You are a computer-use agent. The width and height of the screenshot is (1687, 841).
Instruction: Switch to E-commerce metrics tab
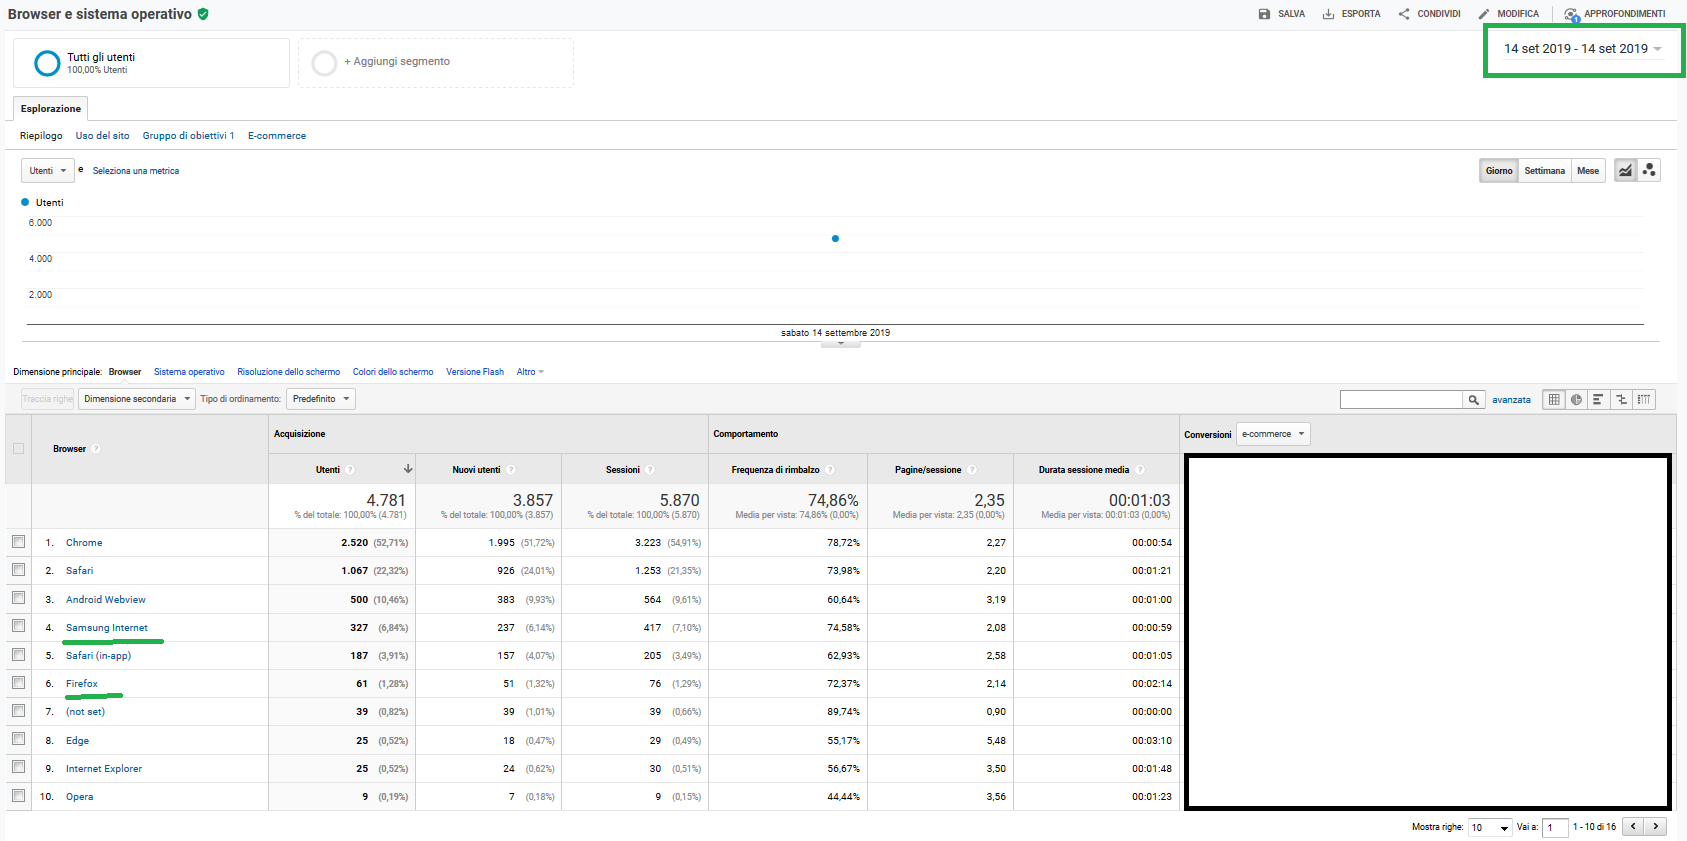coord(277,136)
